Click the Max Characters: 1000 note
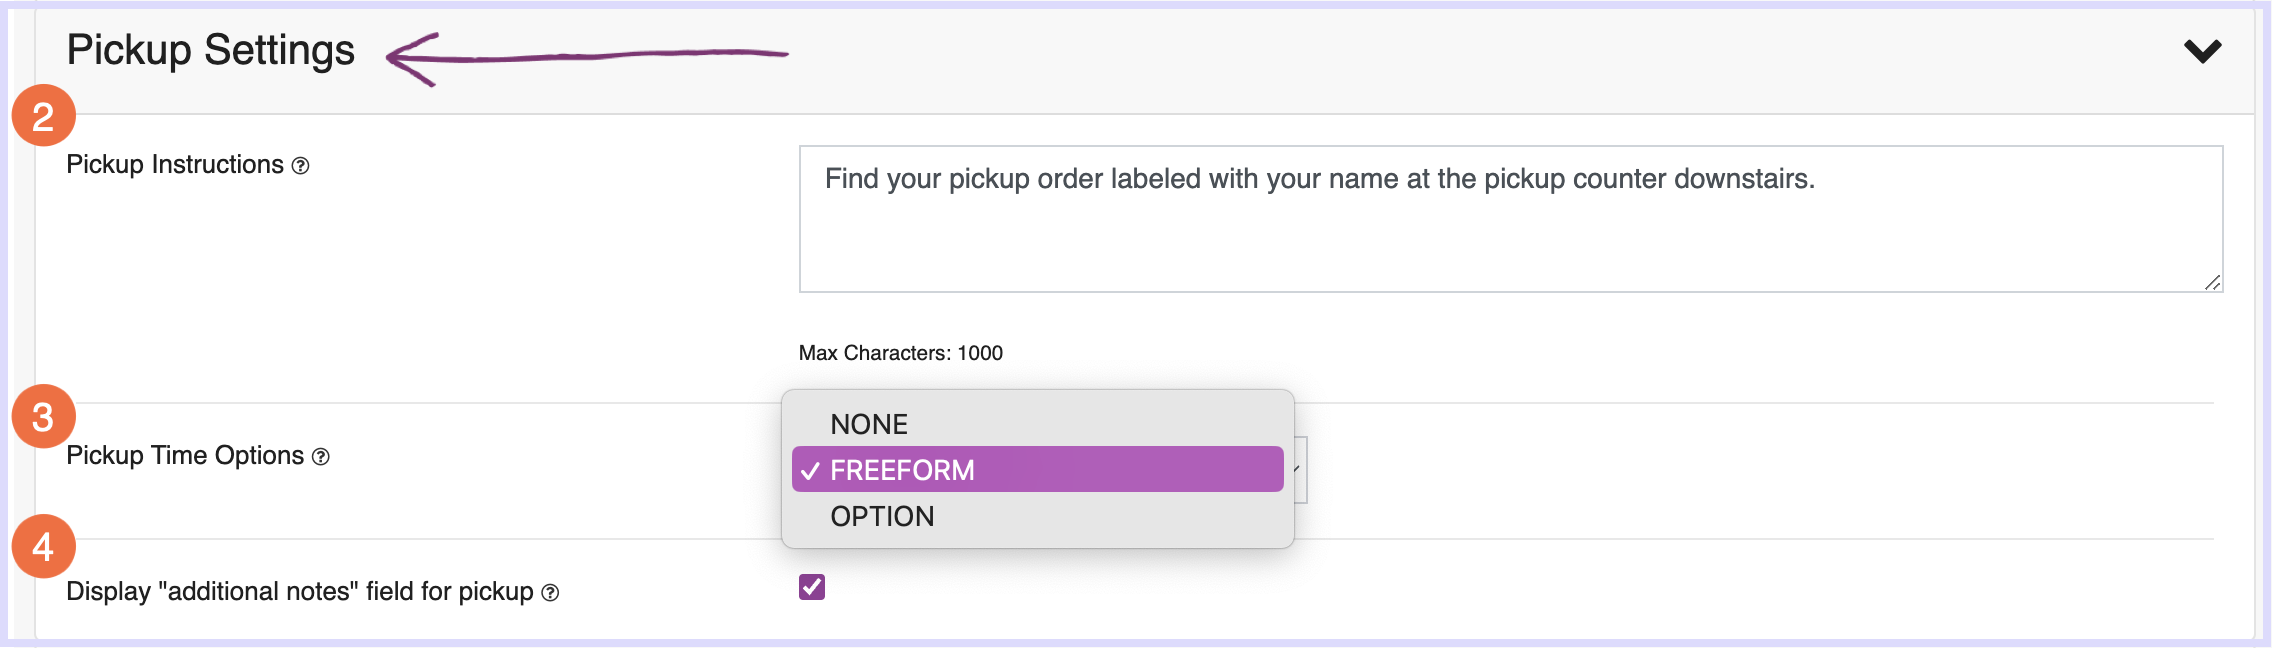 click(x=901, y=353)
